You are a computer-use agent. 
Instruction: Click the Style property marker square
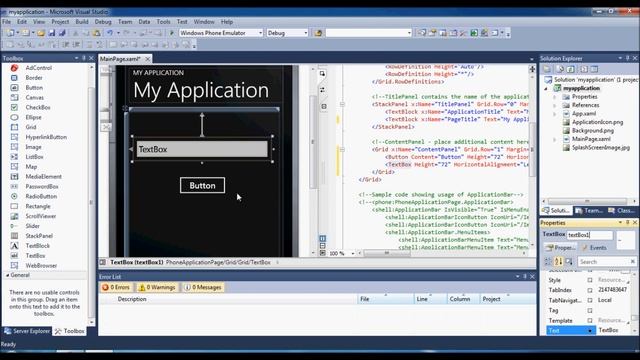590,280
